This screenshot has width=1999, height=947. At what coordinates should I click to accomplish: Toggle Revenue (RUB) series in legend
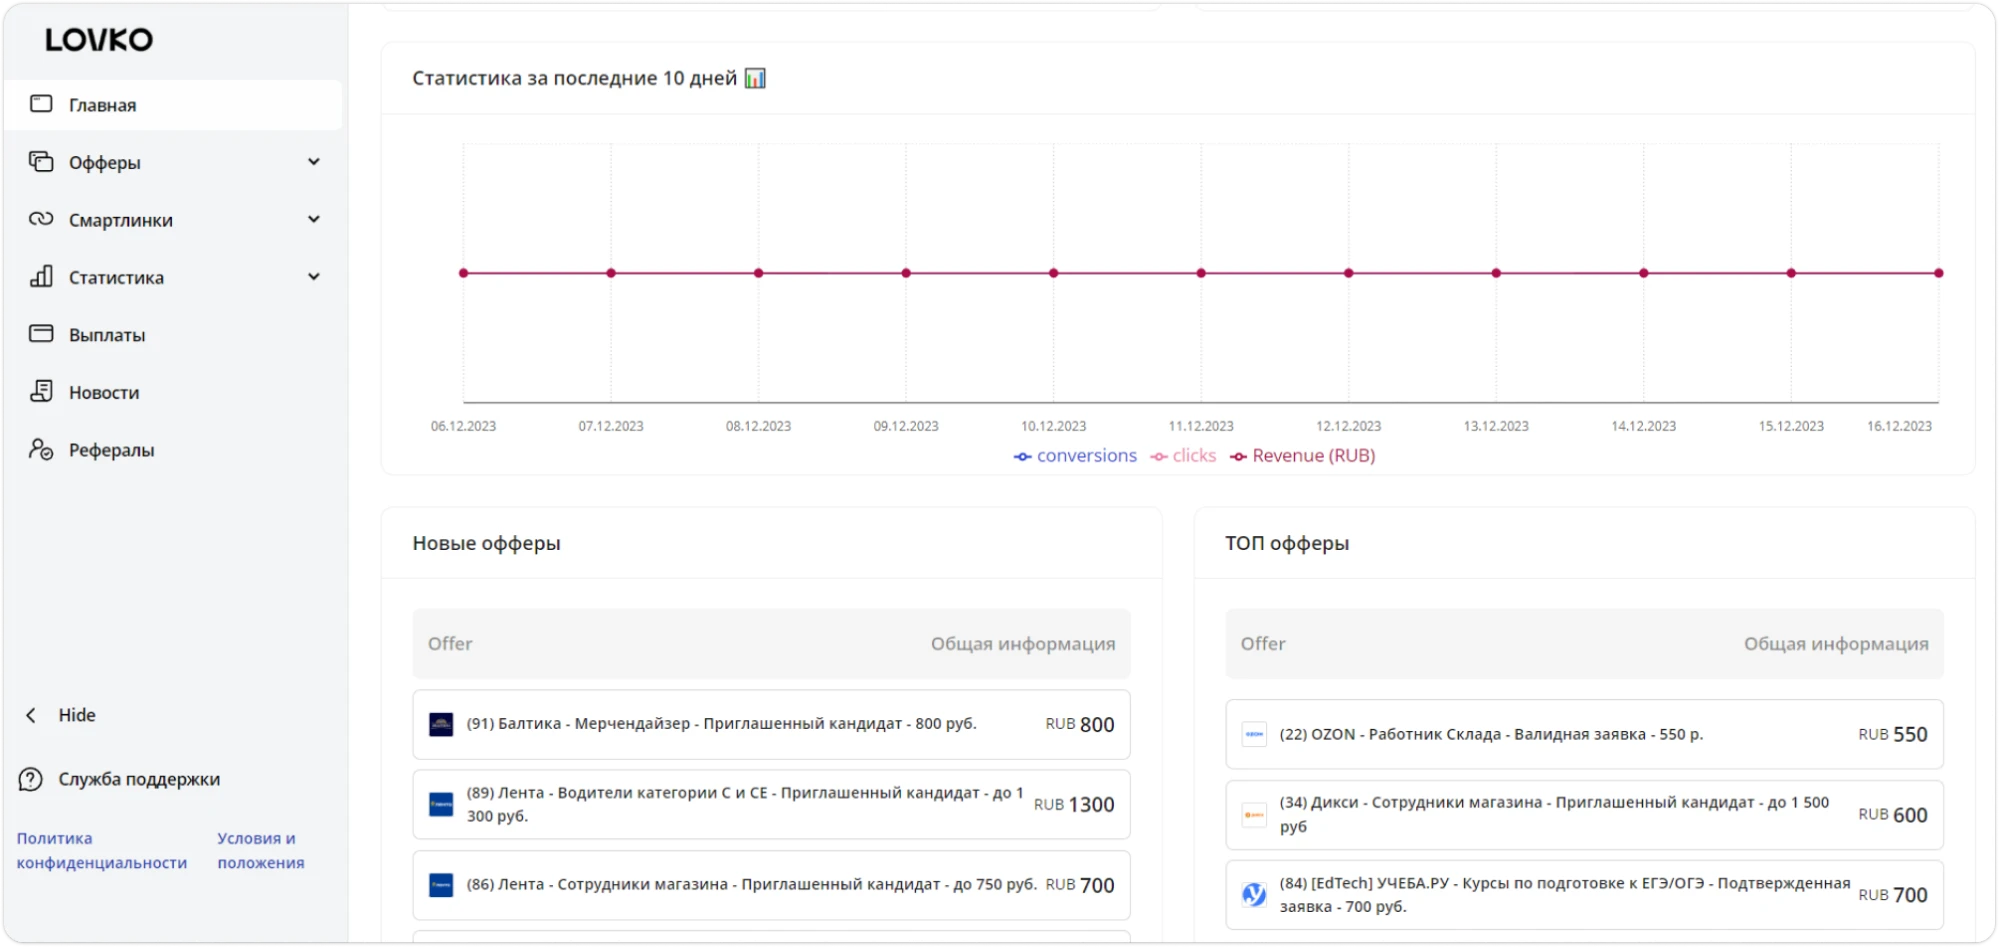click(x=1302, y=456)
